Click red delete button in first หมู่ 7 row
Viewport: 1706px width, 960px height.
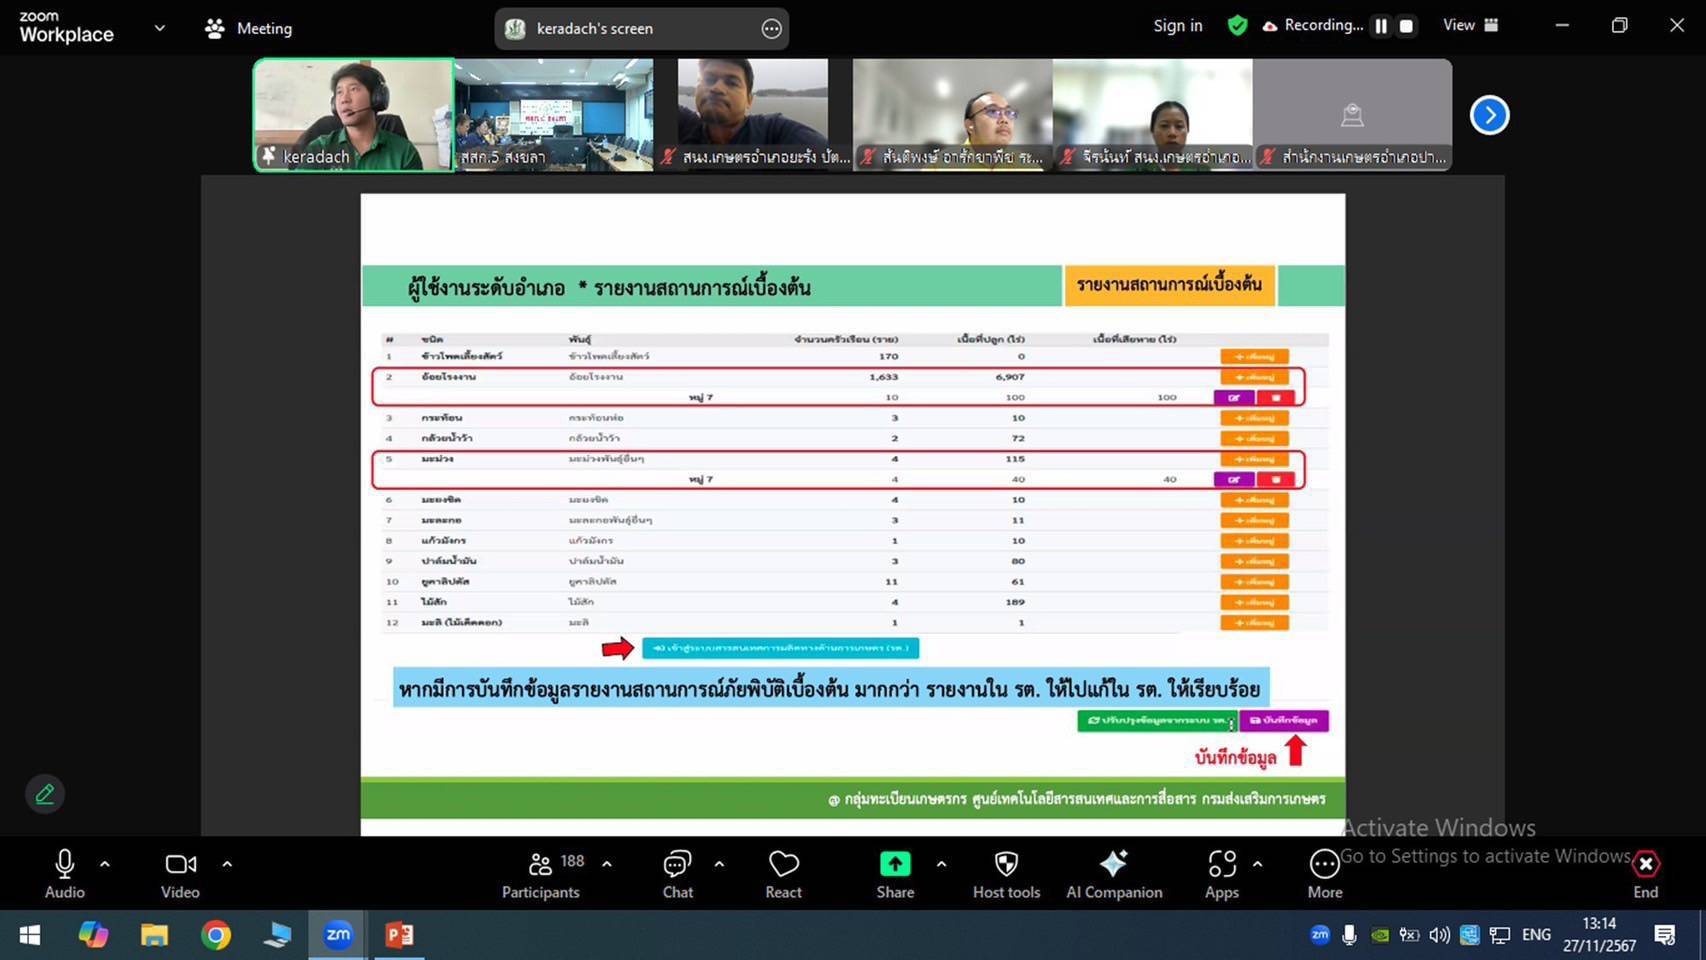tap(1275, 397)
